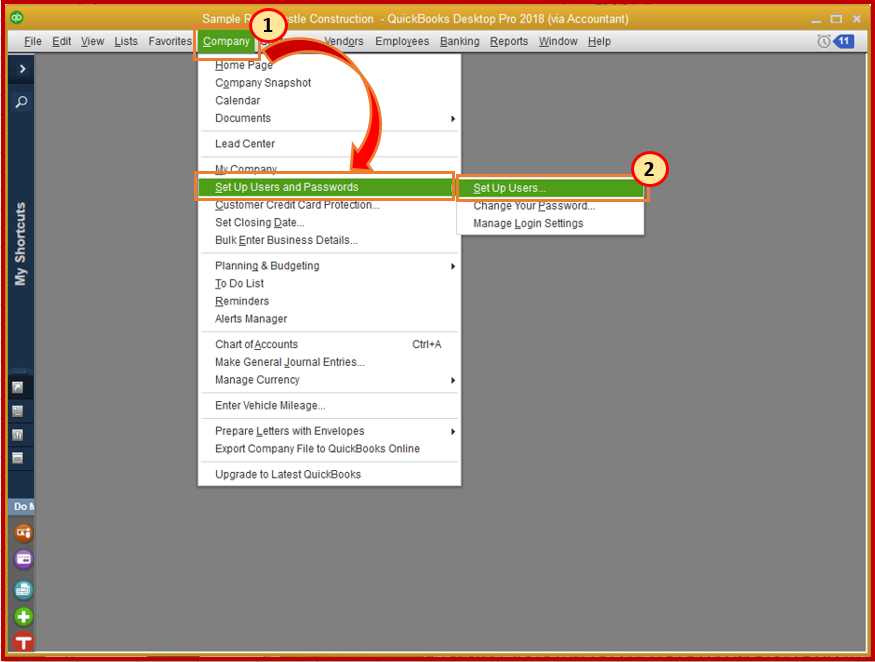Click the Do More section header in sidebar
The height and width of the screenshot is (662, 875).
[x=23, y=506]
